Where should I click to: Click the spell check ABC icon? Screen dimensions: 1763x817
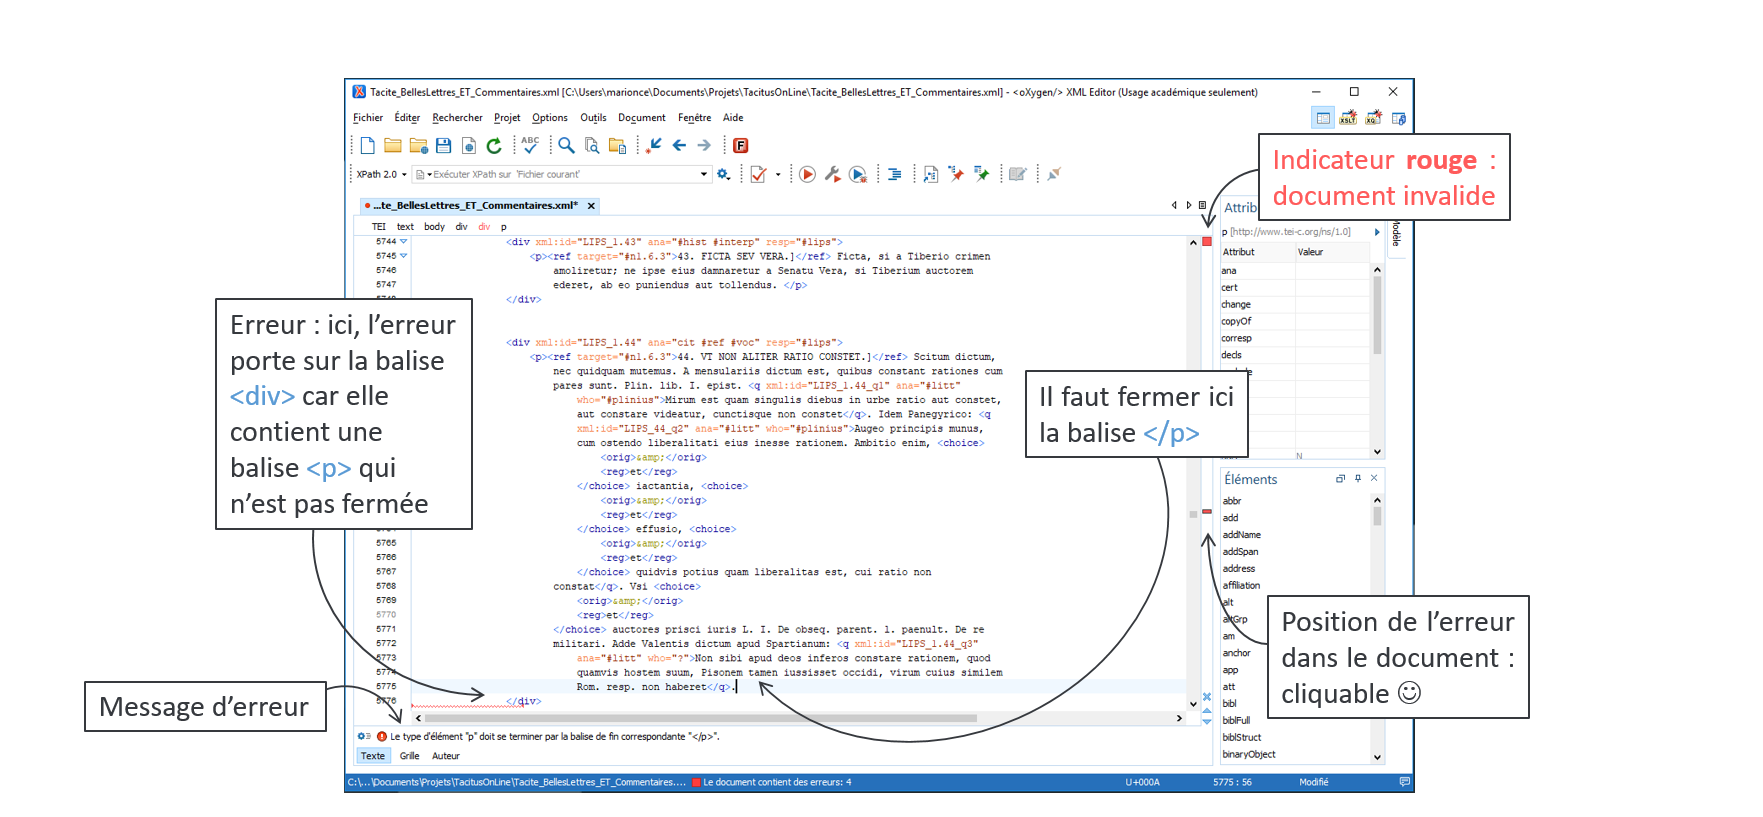(x=530, y=146)
